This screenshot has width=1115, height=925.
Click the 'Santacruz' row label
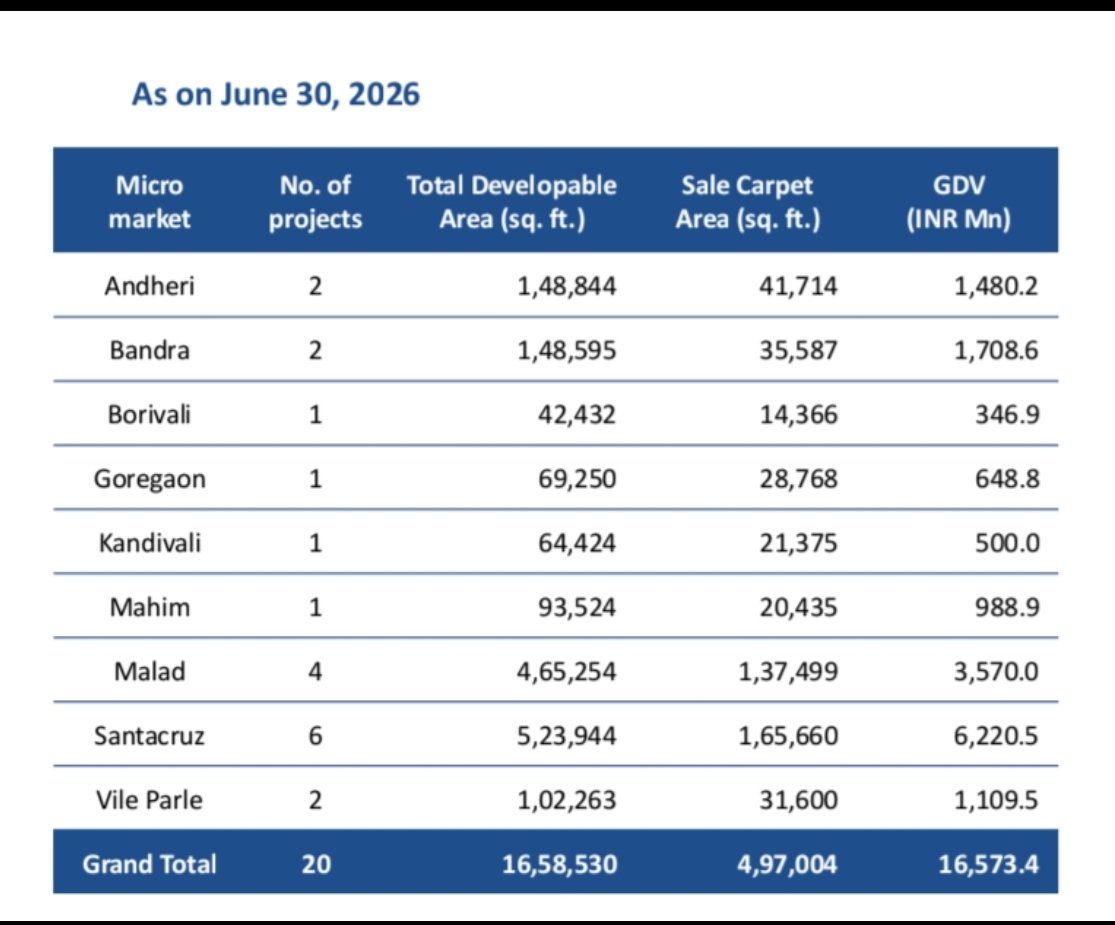point(149,736)
